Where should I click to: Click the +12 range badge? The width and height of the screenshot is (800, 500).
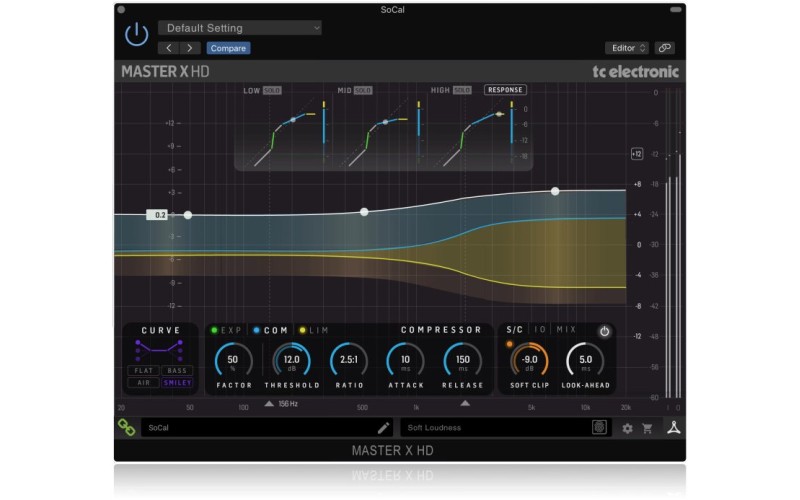tap(637, 154)
